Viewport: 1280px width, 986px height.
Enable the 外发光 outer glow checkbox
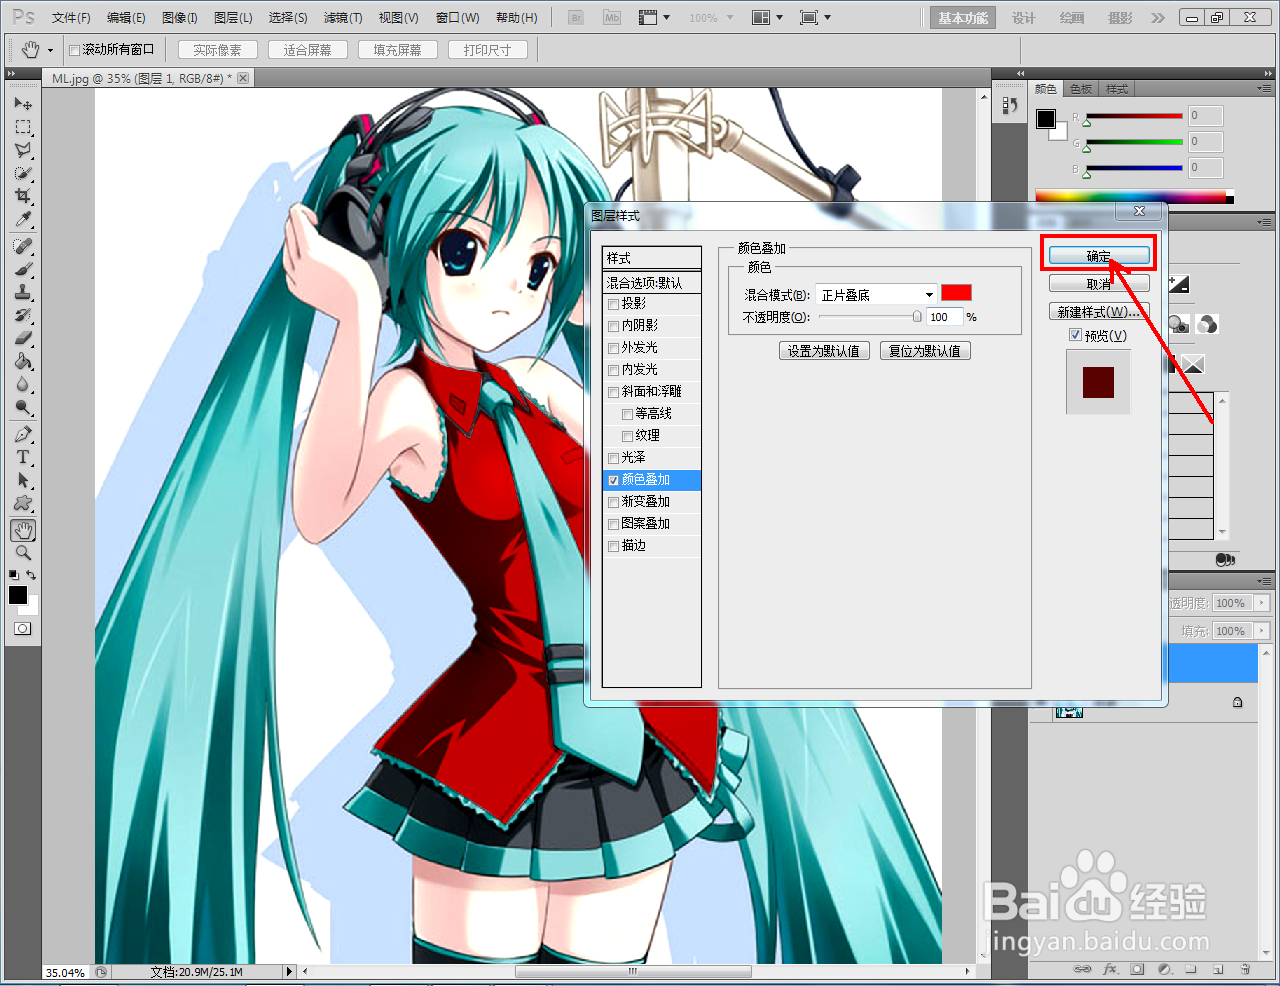pos(614,348)
